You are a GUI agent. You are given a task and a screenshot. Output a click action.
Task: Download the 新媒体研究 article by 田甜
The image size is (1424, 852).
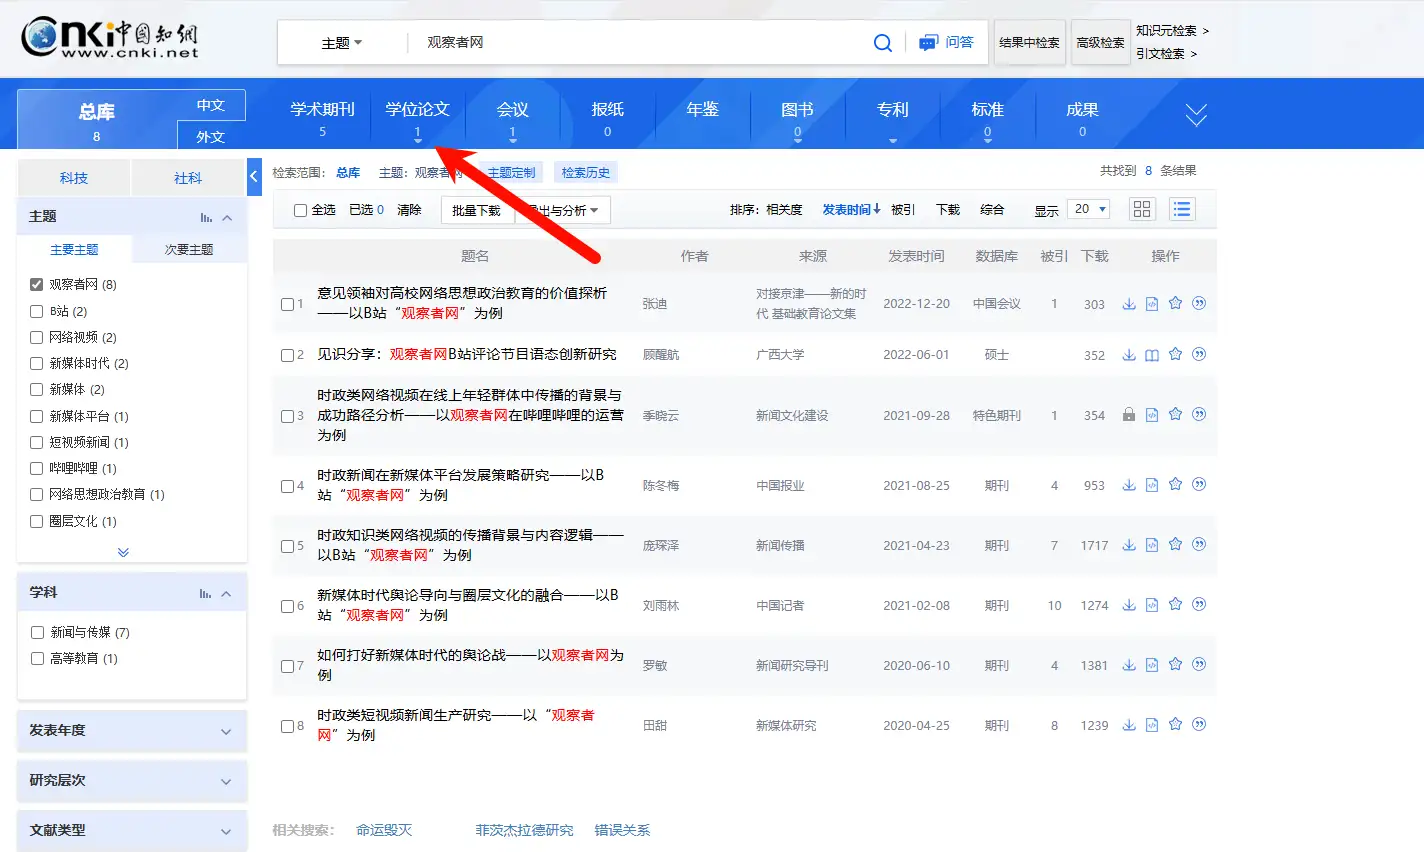(1129, 725)
